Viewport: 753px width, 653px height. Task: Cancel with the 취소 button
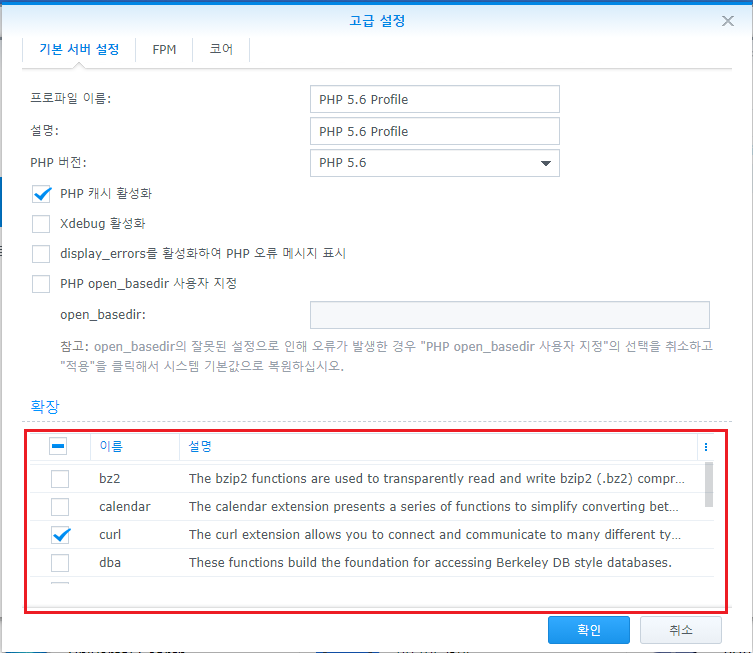pyautogui.click(x=680, y=630)
